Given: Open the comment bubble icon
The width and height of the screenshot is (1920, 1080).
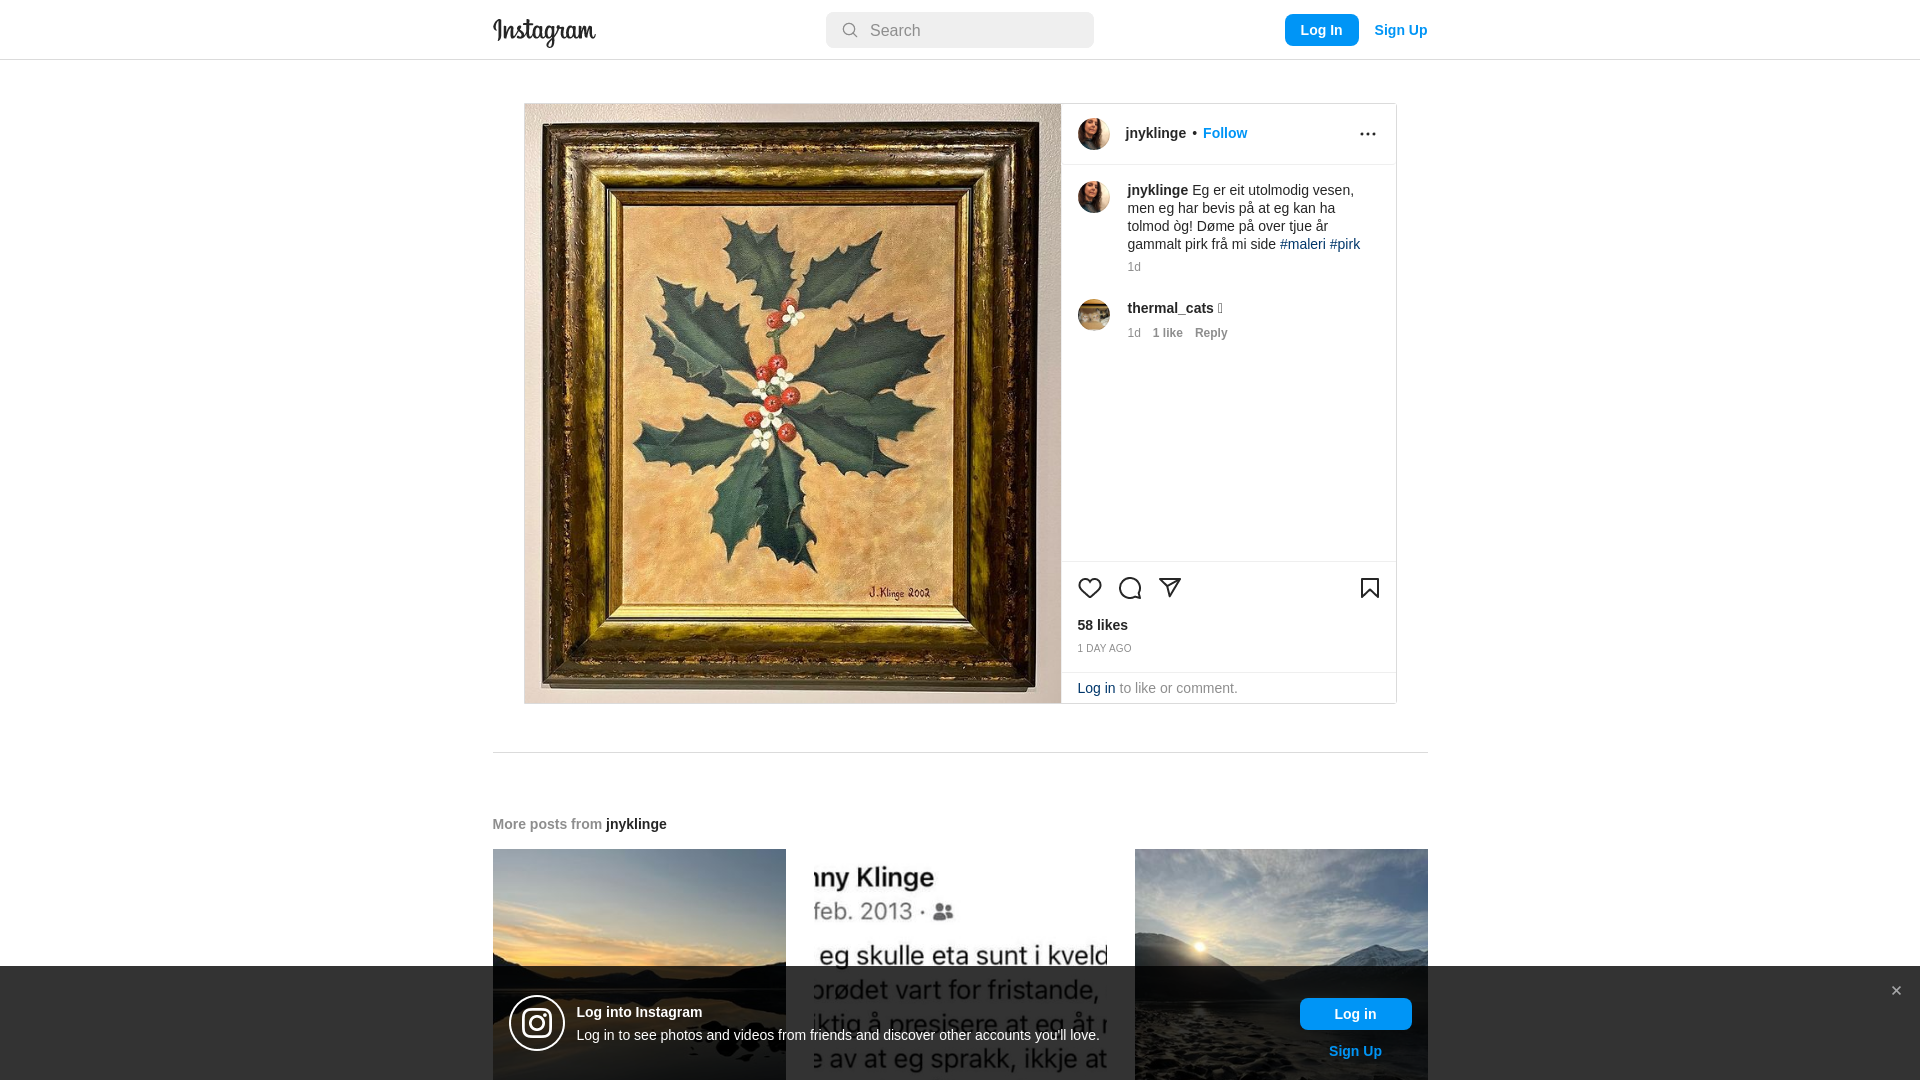Looking at the screenshot, I should (1130, 588).
